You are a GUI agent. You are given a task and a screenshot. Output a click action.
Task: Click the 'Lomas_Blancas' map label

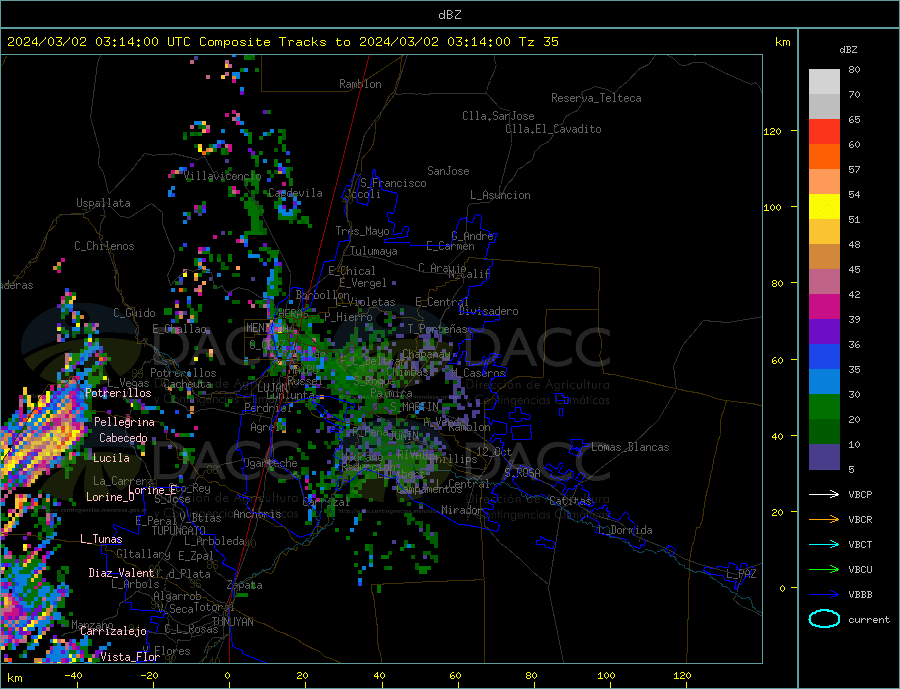tap(630, 447)
